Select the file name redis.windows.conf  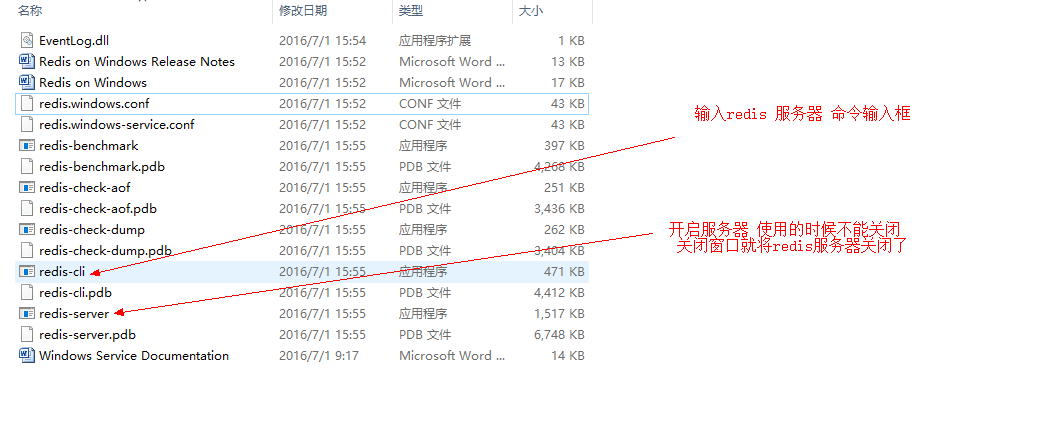click(x=94, y=103)
